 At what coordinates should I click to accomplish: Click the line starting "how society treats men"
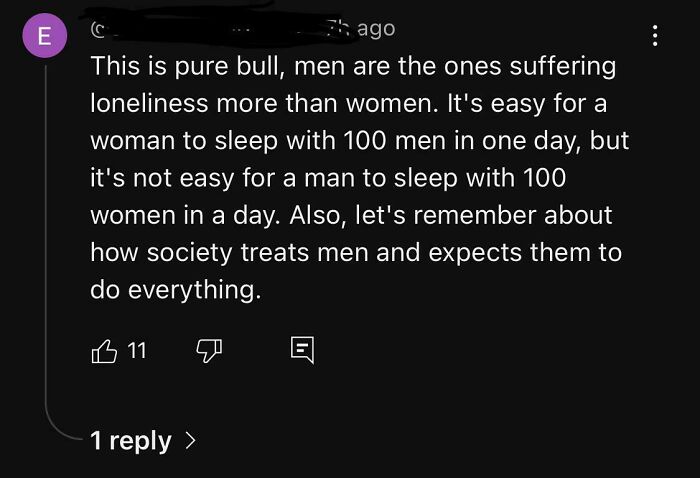[356, 253]
